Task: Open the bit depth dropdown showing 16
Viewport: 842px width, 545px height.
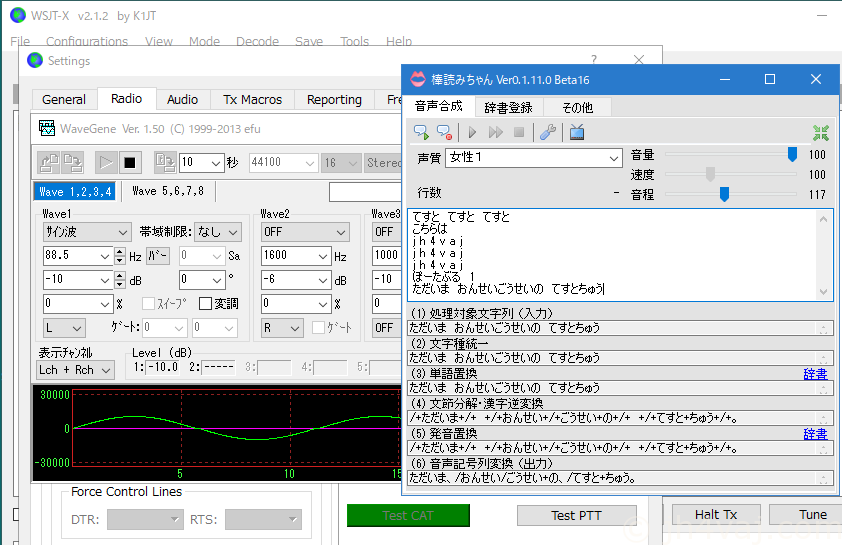Action: pos(340,163)
